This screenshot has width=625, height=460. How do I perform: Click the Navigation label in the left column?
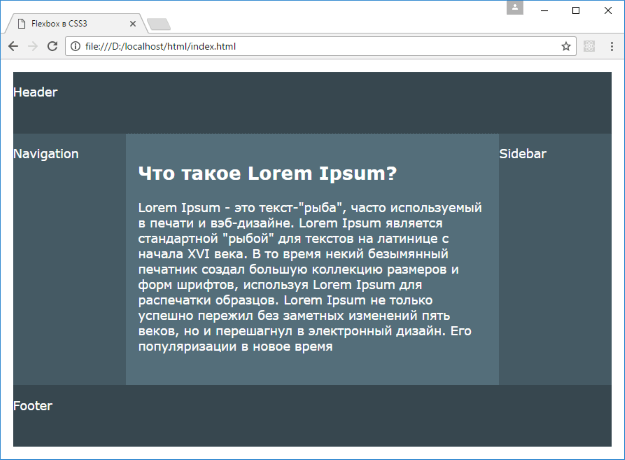pyautogui.click(x=46, y=154)
